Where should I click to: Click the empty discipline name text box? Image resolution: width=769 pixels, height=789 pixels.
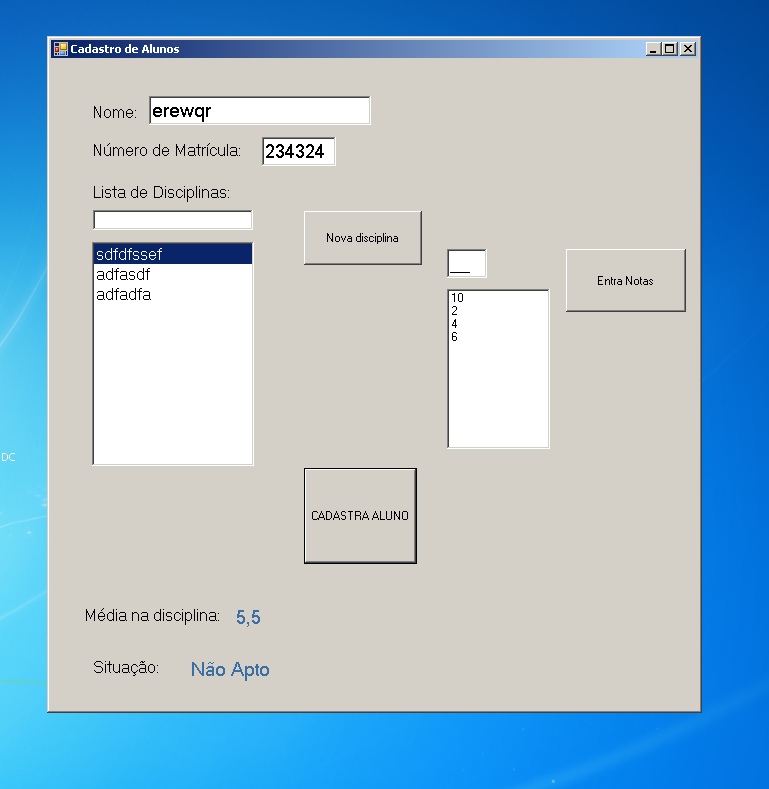point(172,220)
